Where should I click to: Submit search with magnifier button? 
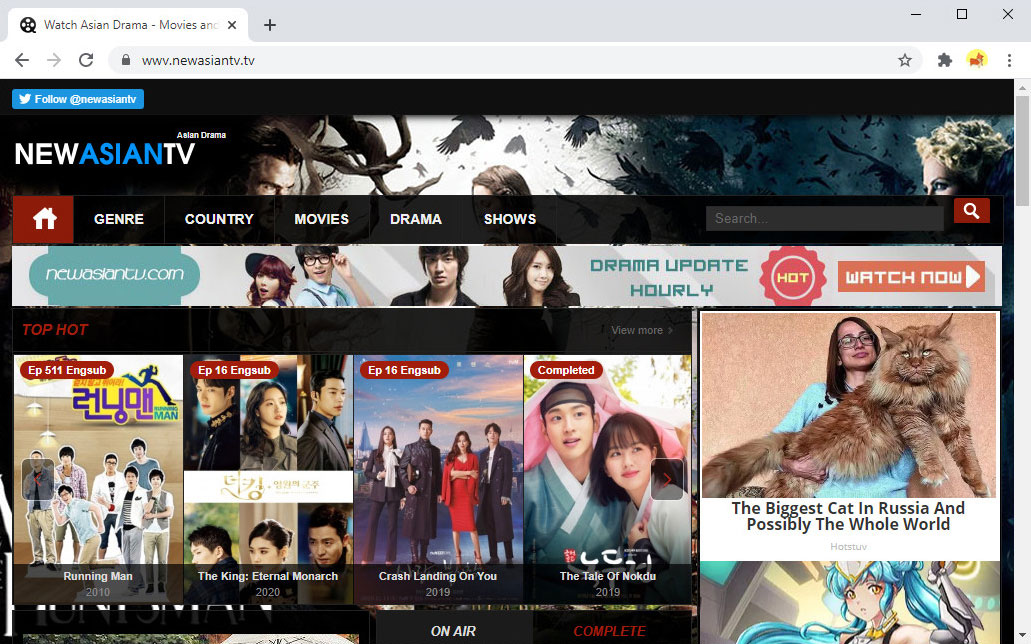[971, 211]
